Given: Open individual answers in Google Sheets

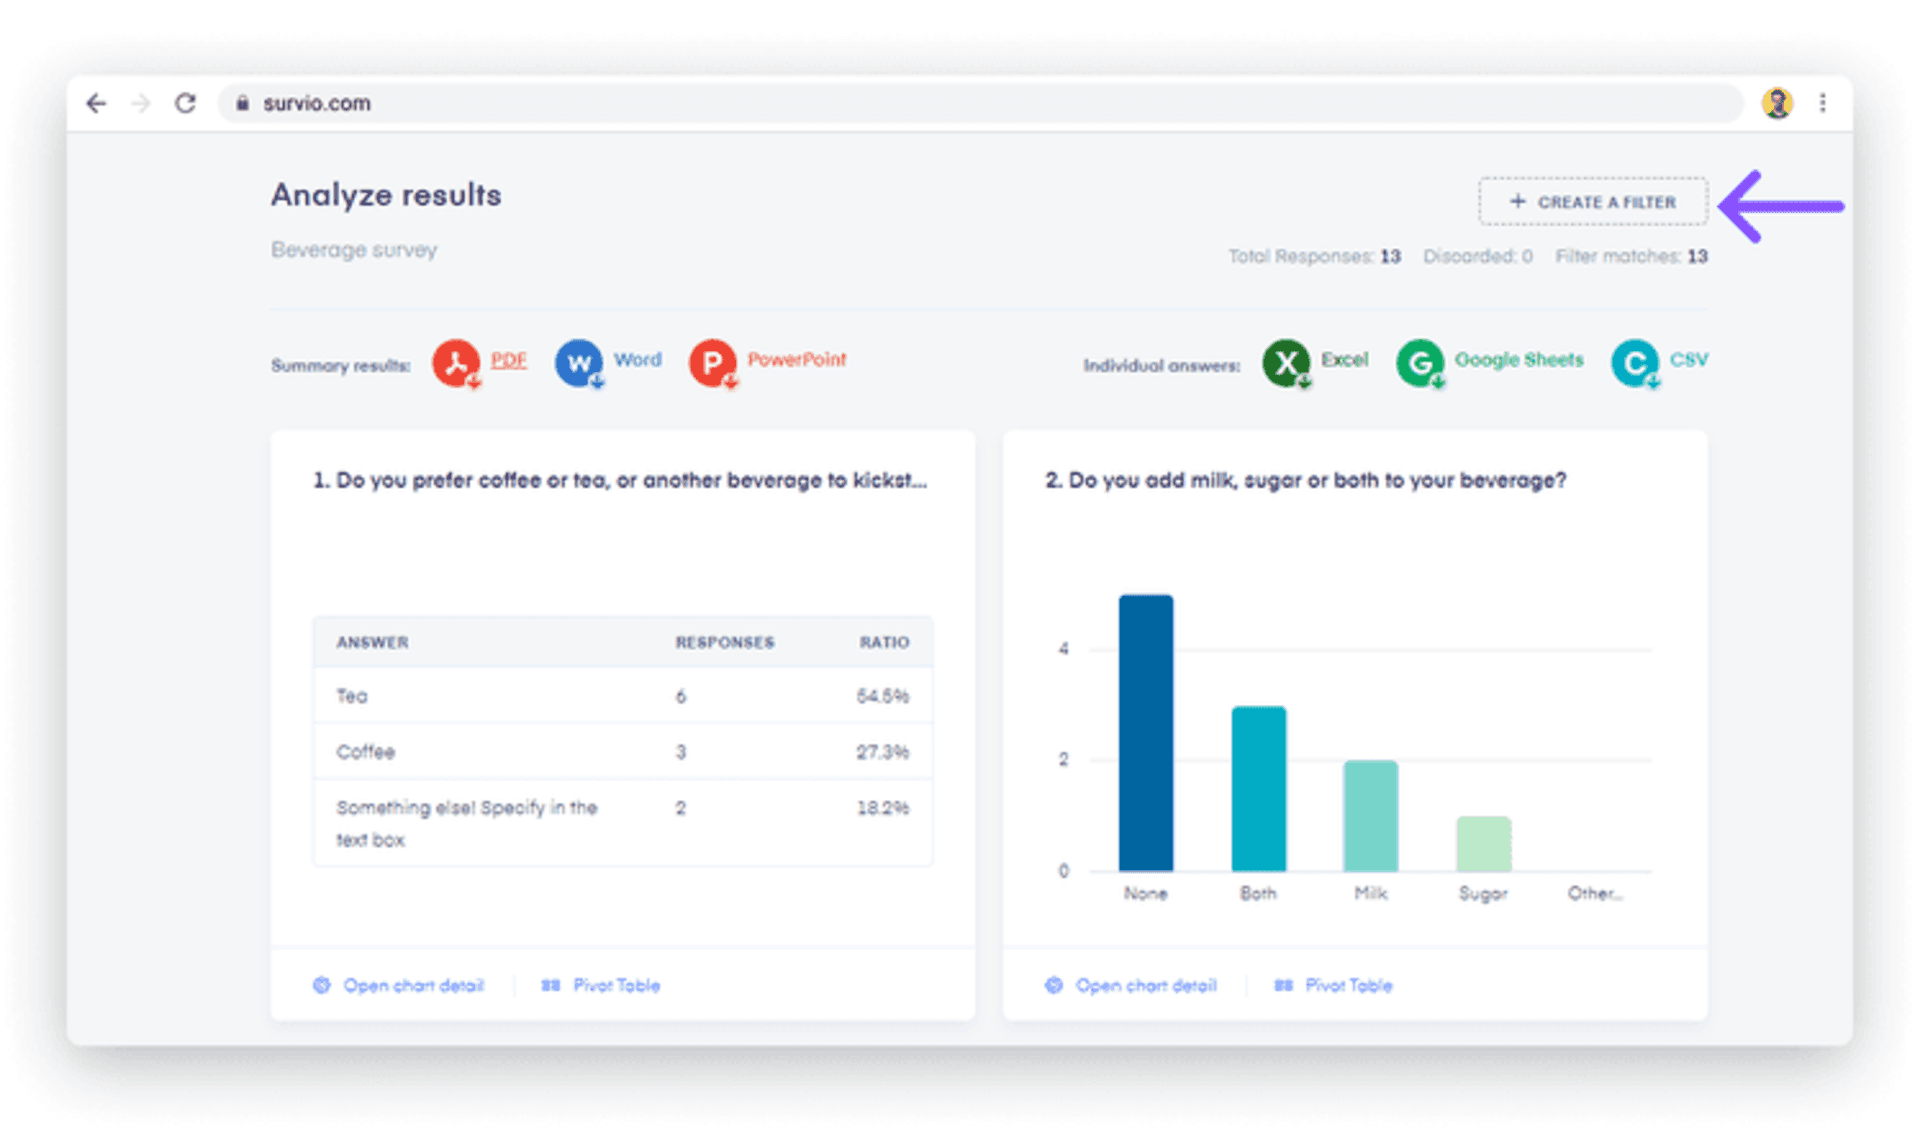Looking at the screenshot, I should (x=1489, y=362).
